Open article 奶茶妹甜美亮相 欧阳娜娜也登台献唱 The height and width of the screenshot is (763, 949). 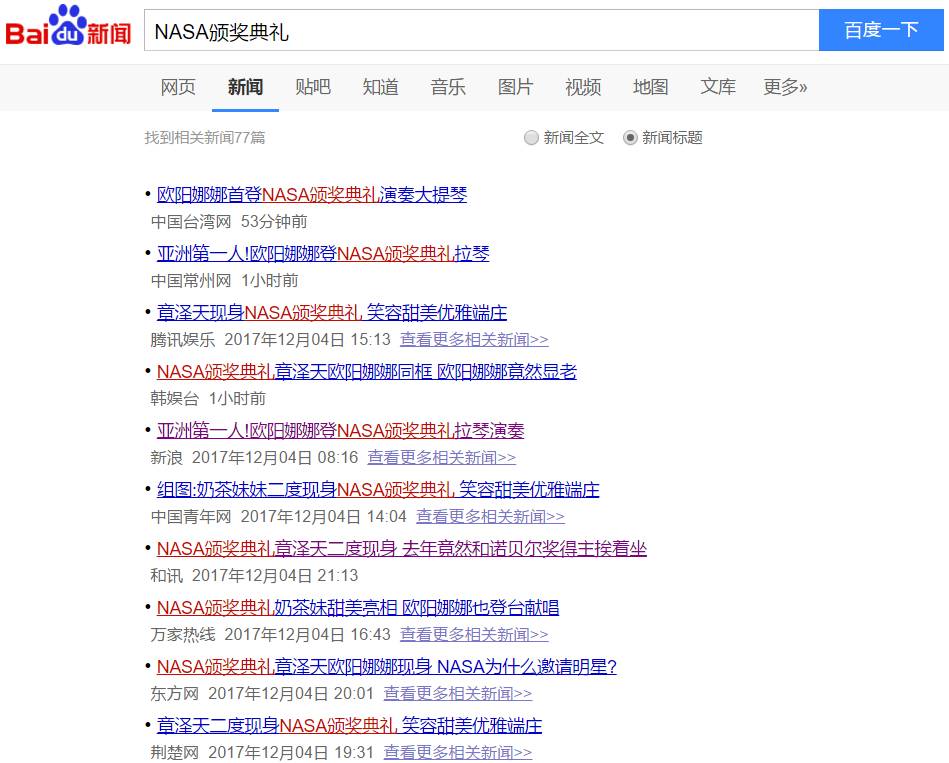coord(358,607)
